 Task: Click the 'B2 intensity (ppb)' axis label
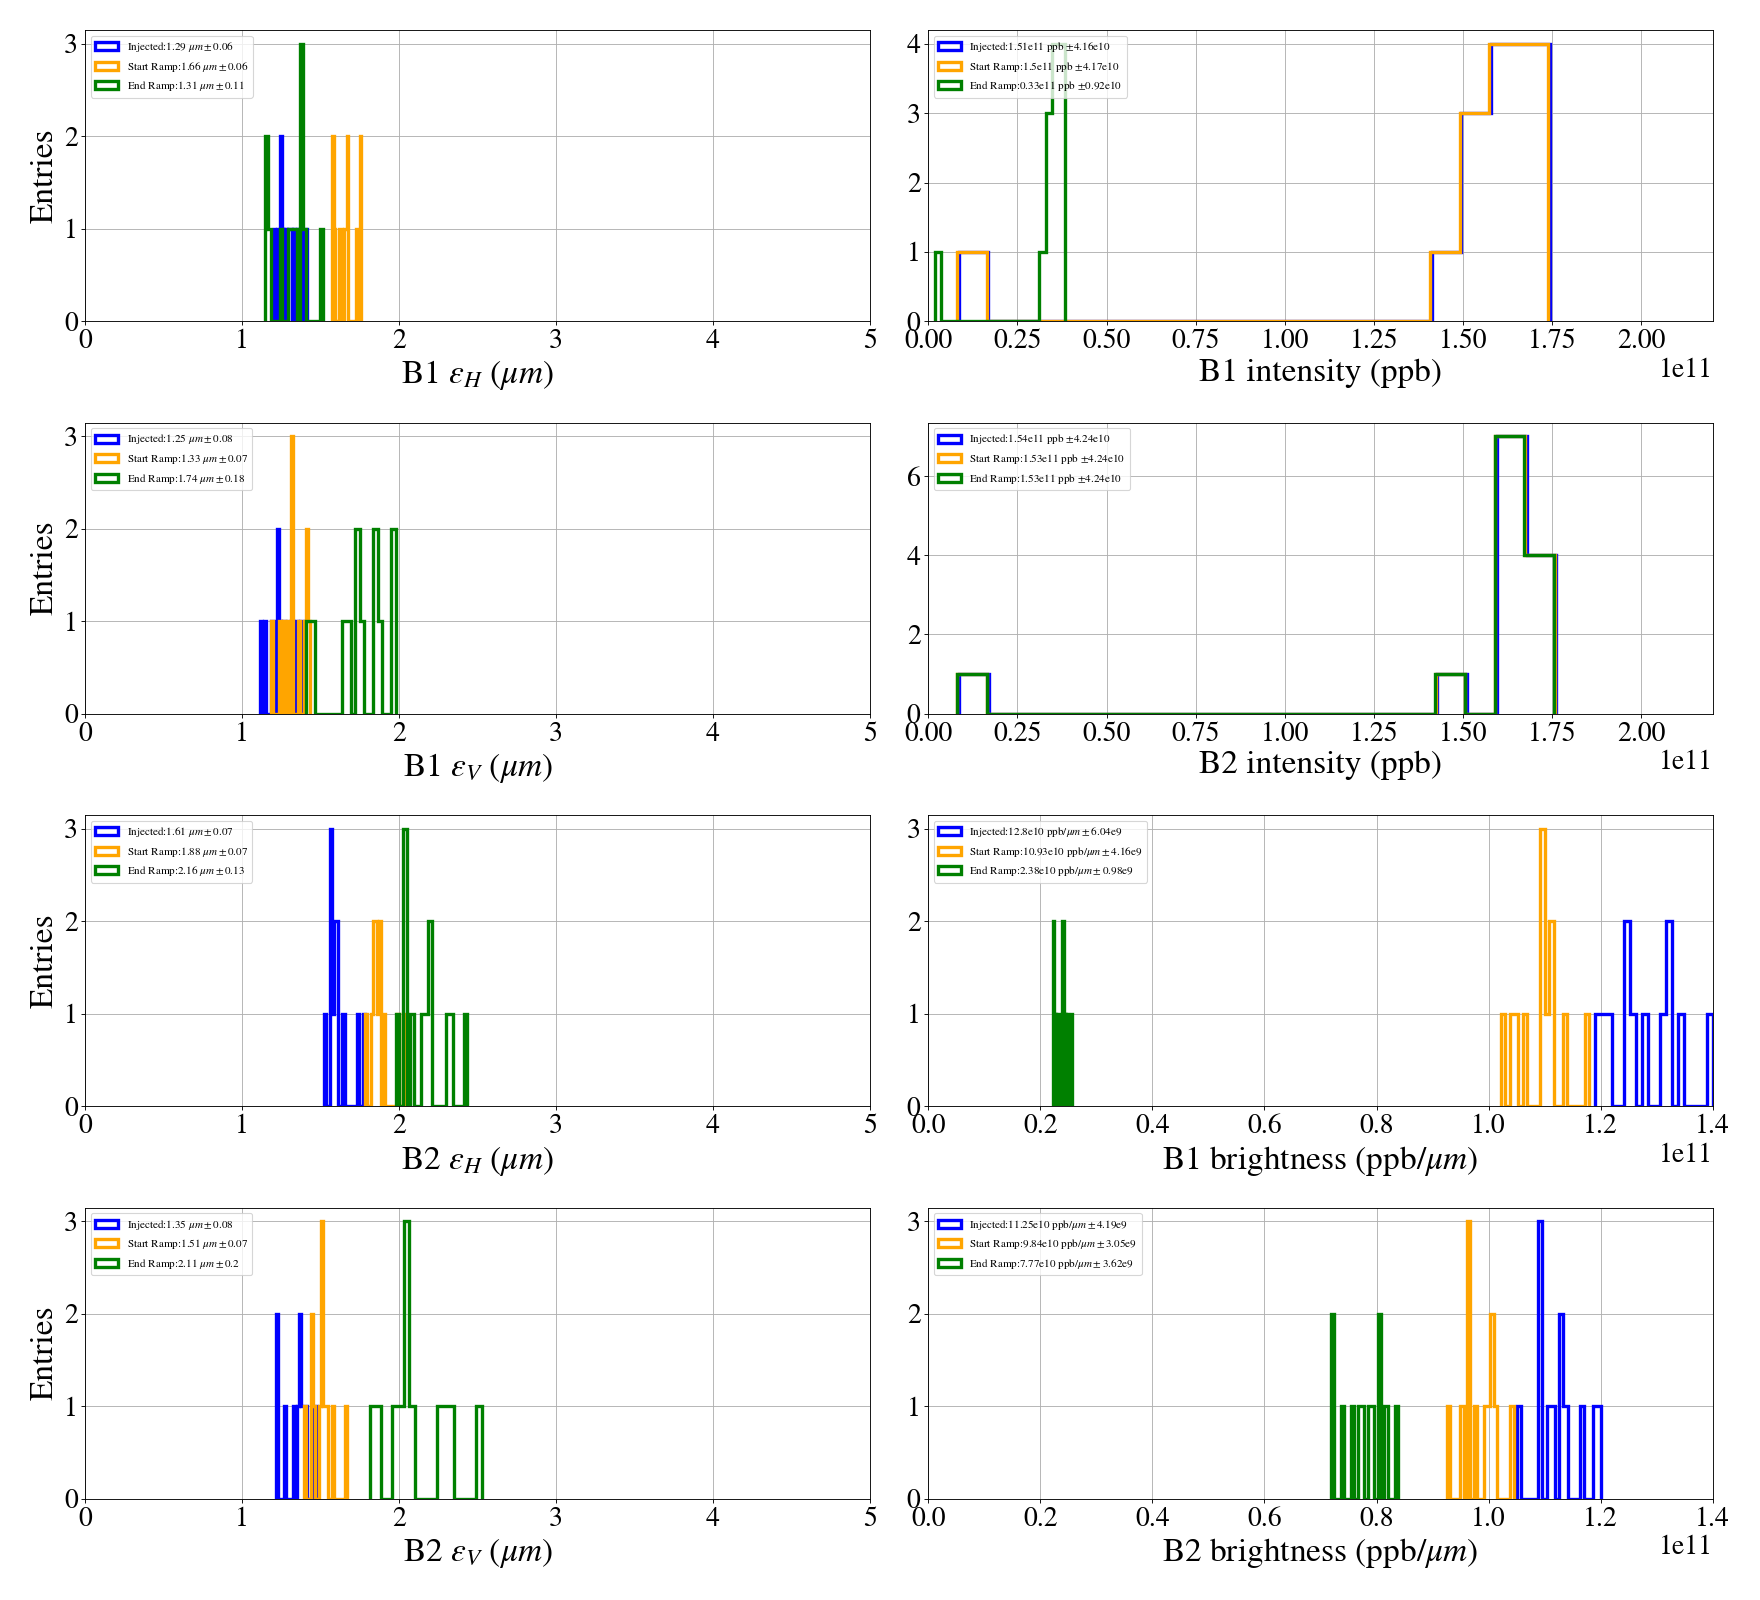pyautogui.click(x=1319, y=764)
